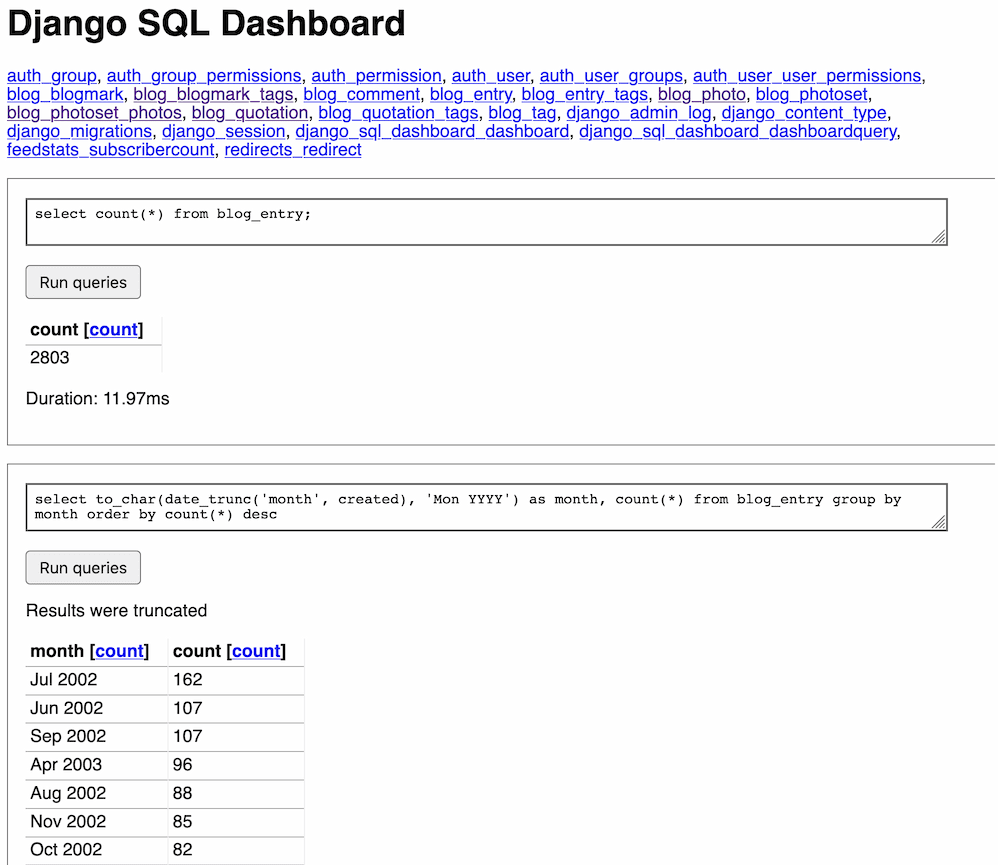This screenshot has width=998, height=865.
Task: Open the blog_quotation_tags table link
Action: (x=398, y=113)
